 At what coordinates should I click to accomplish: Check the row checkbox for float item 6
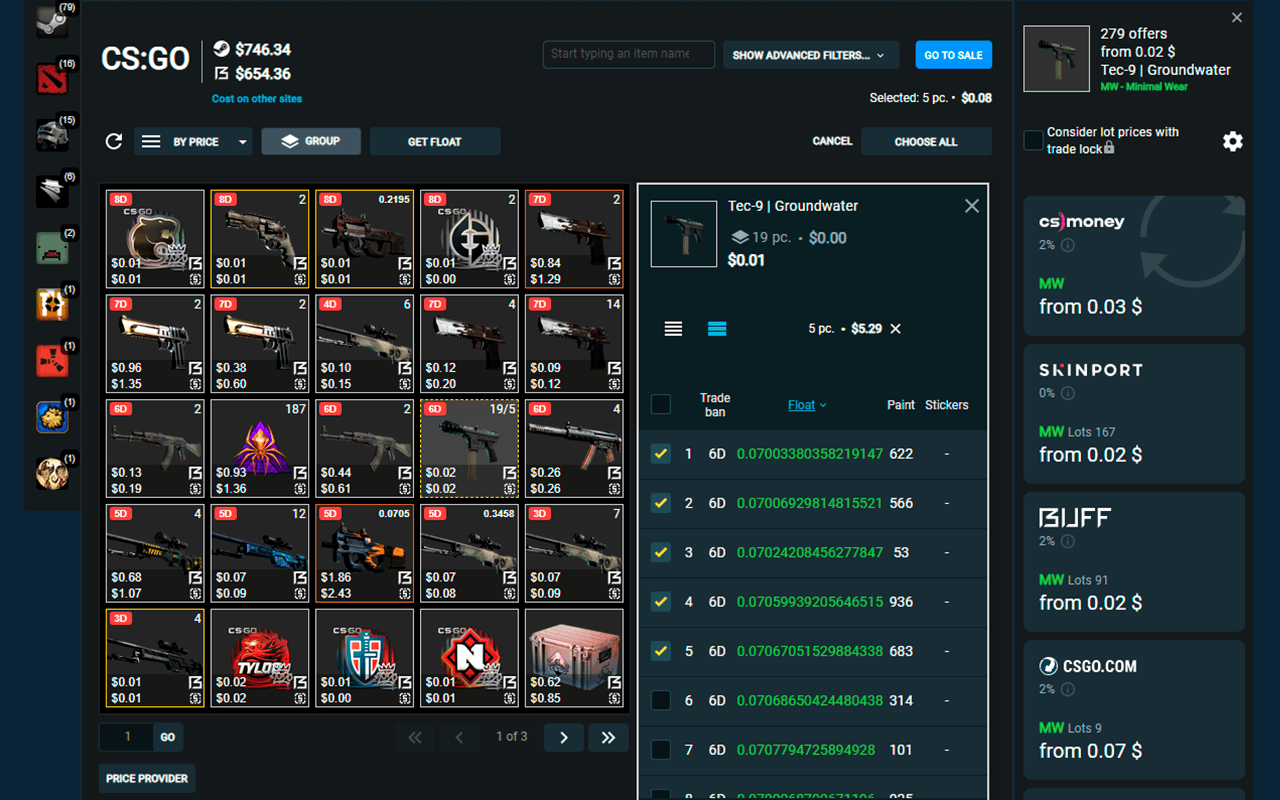click(660, 700)
